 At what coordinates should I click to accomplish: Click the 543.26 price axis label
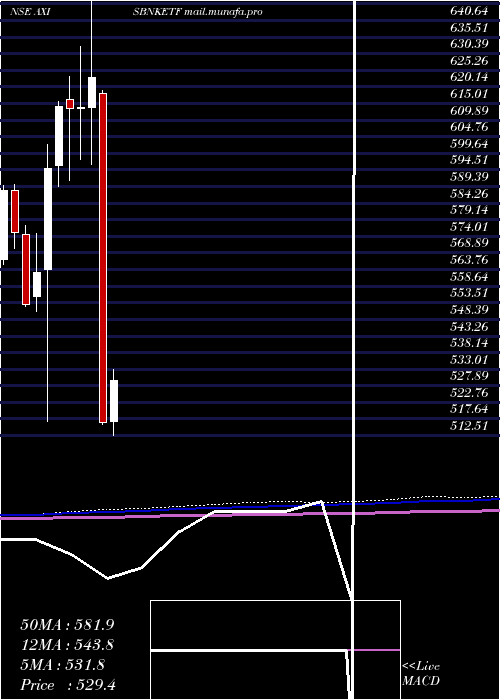[468, 327]
